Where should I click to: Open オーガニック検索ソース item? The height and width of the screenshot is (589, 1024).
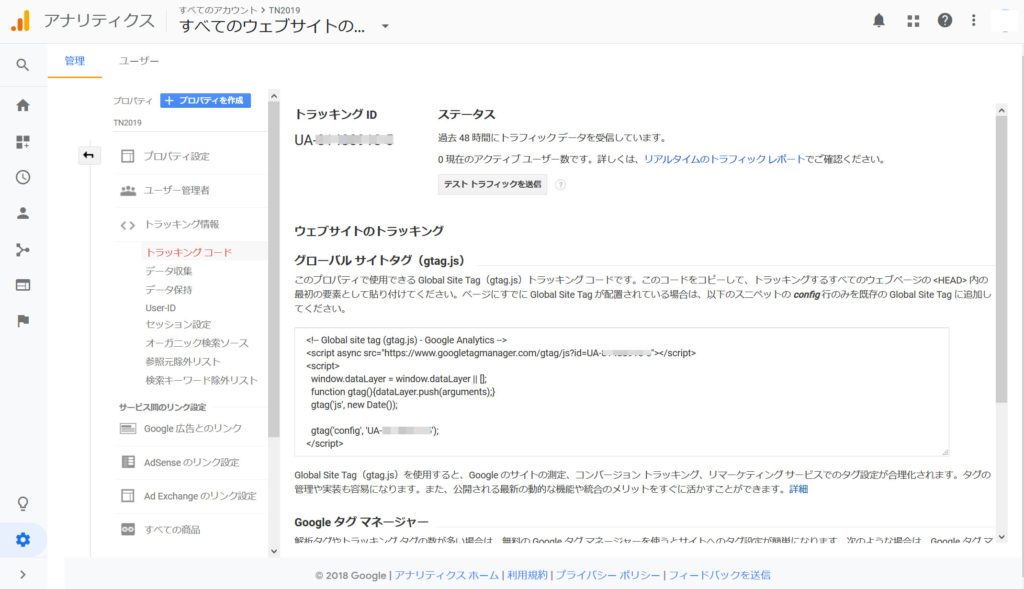point(197,343)
